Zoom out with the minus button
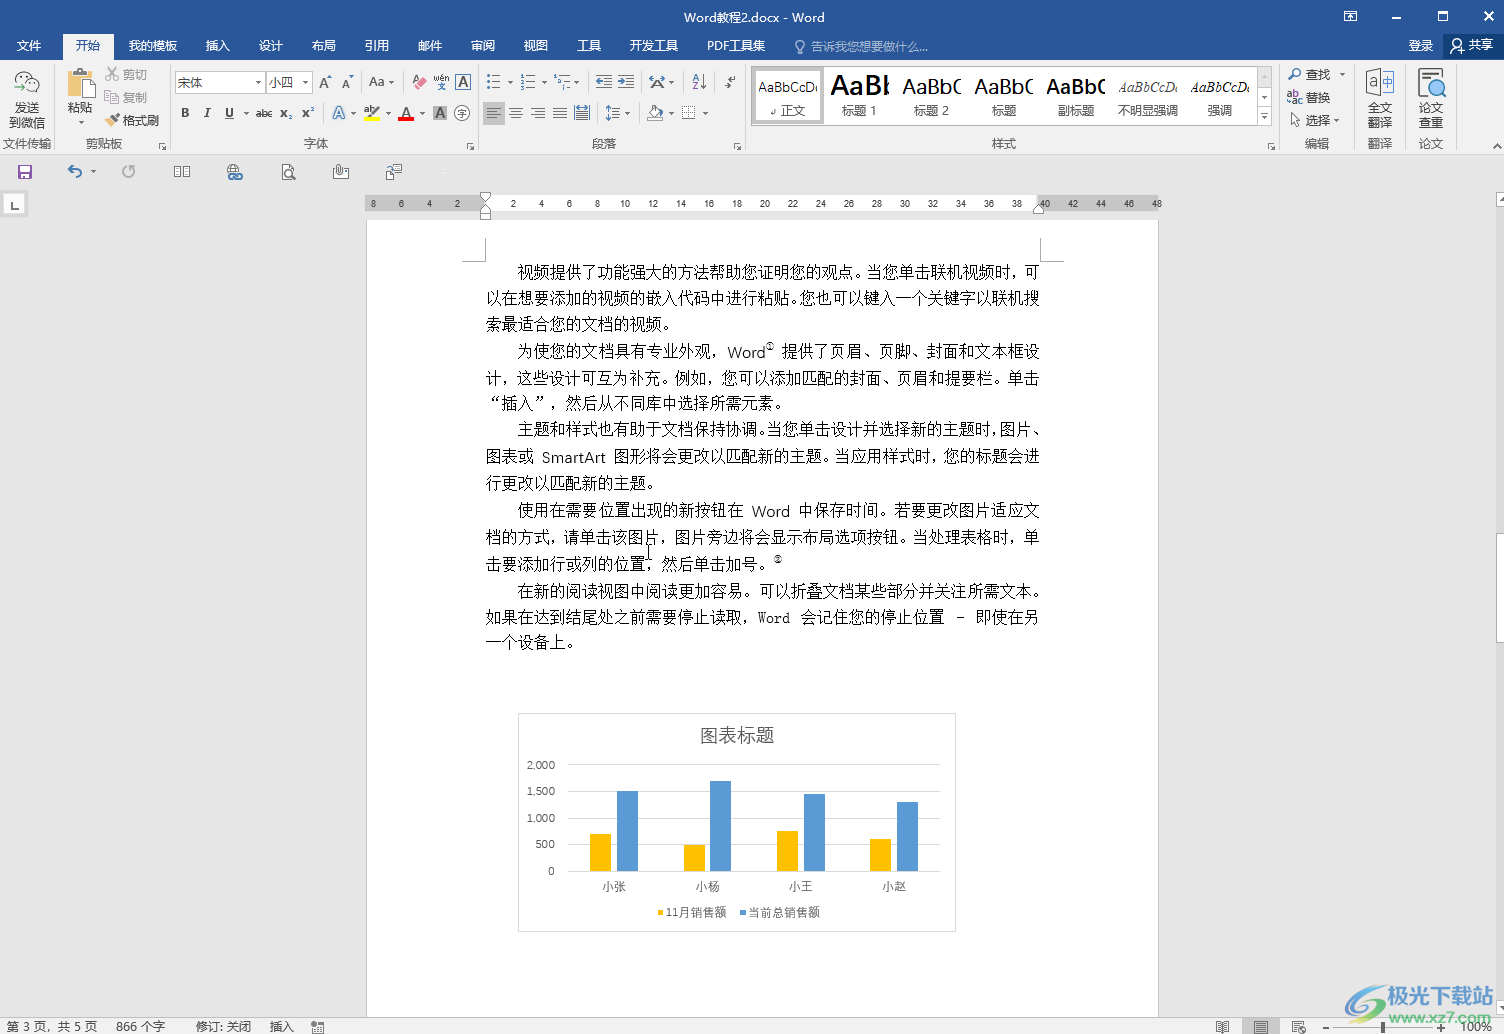This screenshot has height=1034, width=1504. click(1326, 1027)
